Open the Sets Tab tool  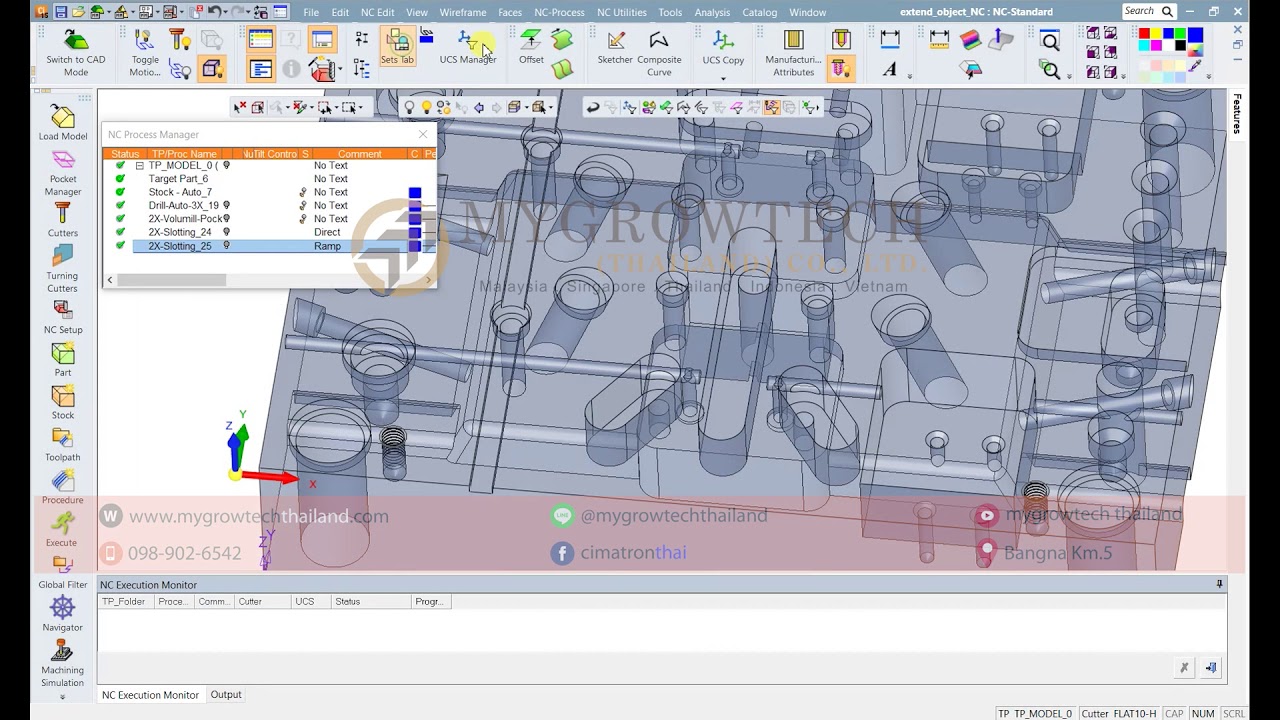coord(397,47)
